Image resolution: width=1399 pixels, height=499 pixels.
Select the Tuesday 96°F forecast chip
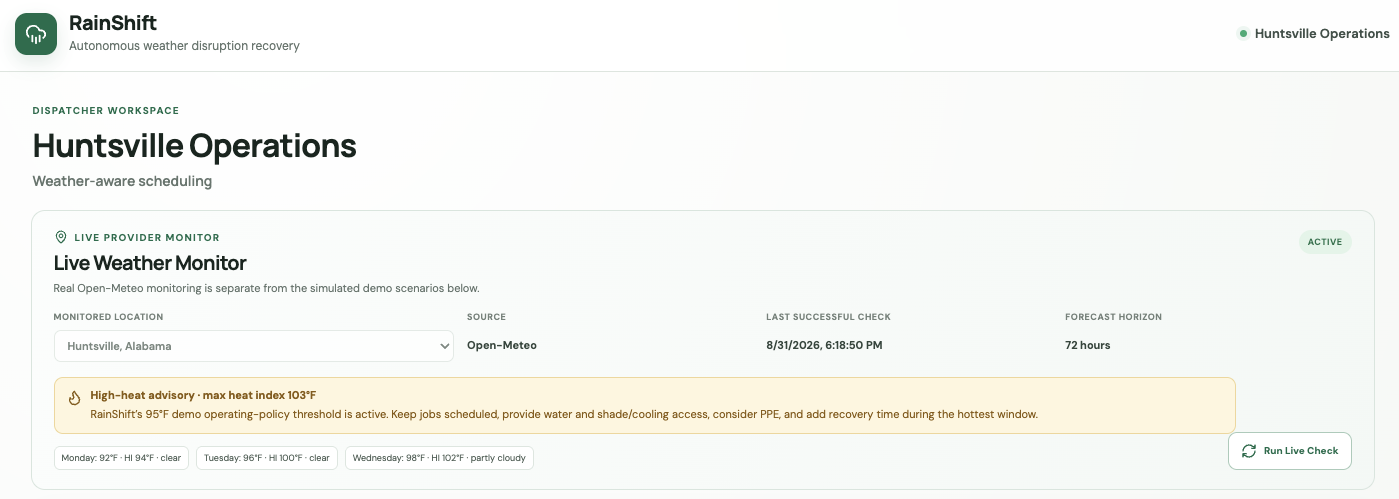click(x=267, y=458)
